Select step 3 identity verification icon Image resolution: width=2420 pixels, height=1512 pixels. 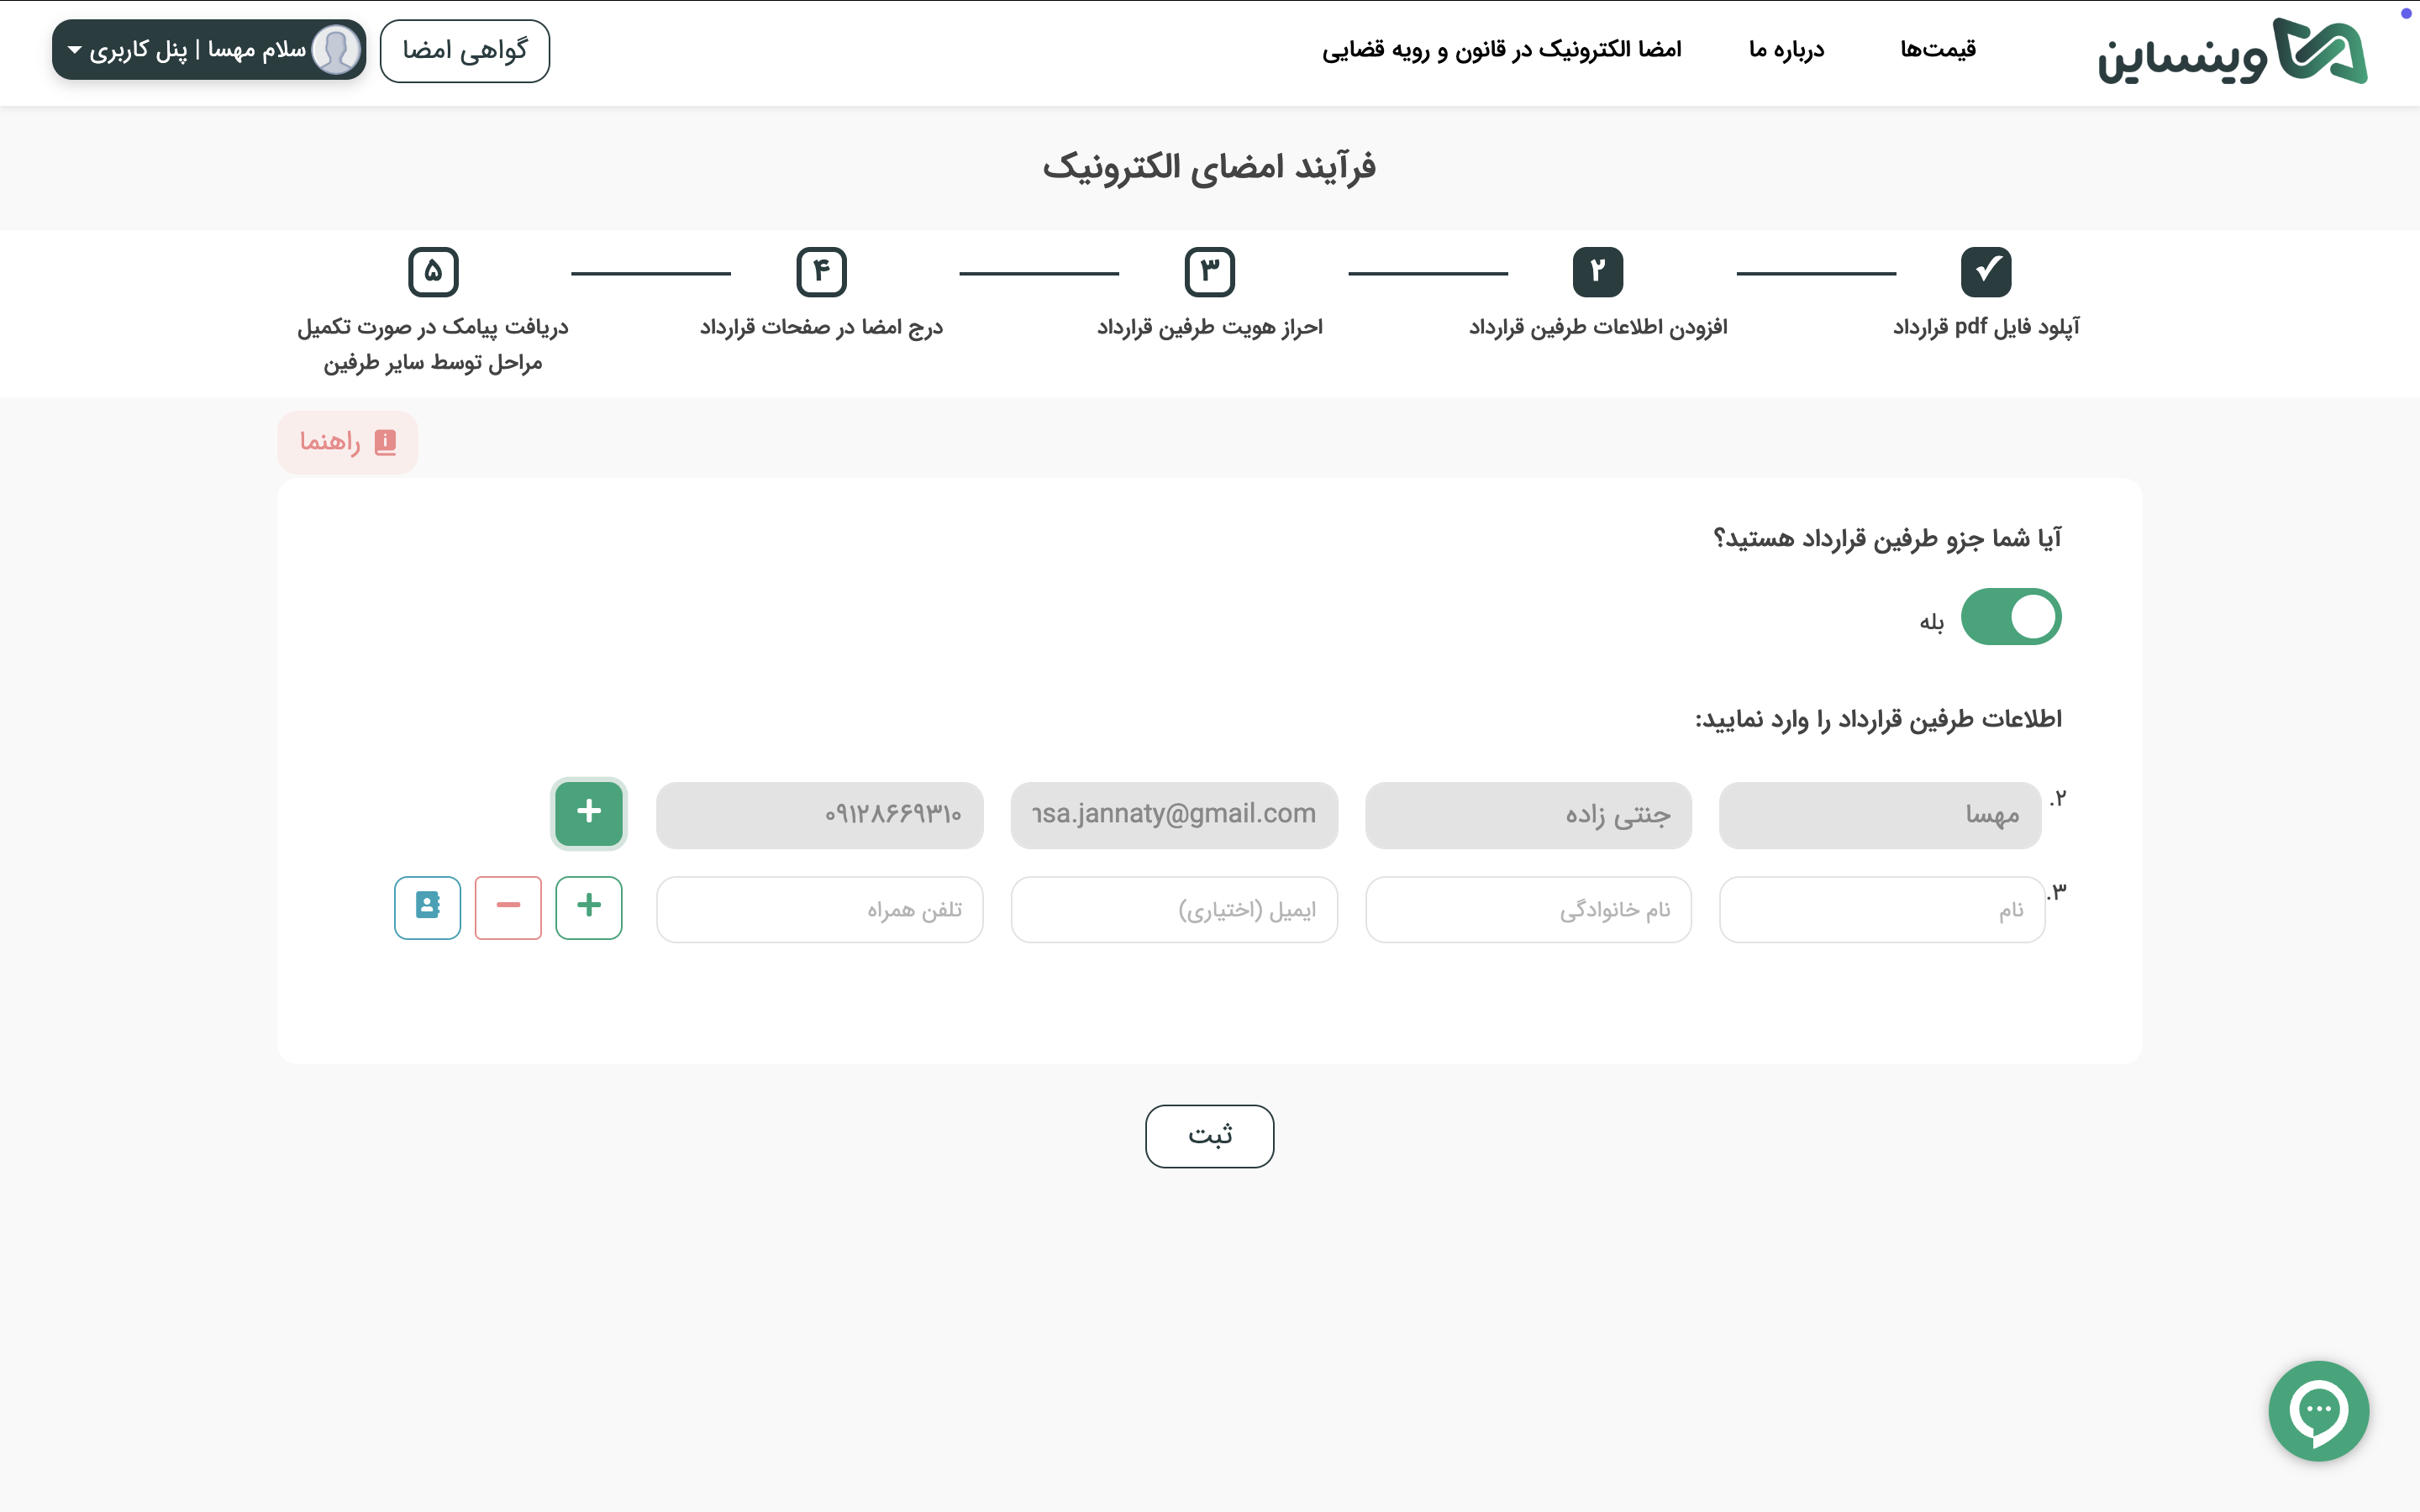pos(1209,272)
